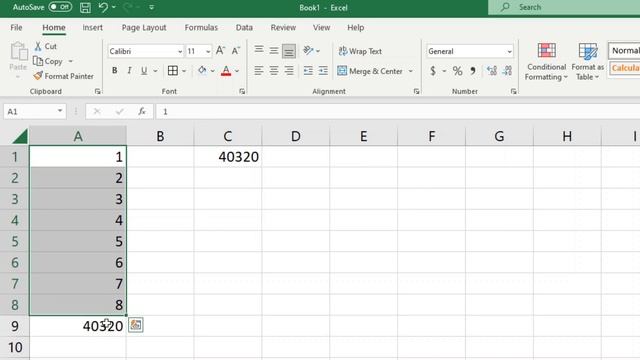
Task: Open the Formulas tab
Action: tap(201, 27)
